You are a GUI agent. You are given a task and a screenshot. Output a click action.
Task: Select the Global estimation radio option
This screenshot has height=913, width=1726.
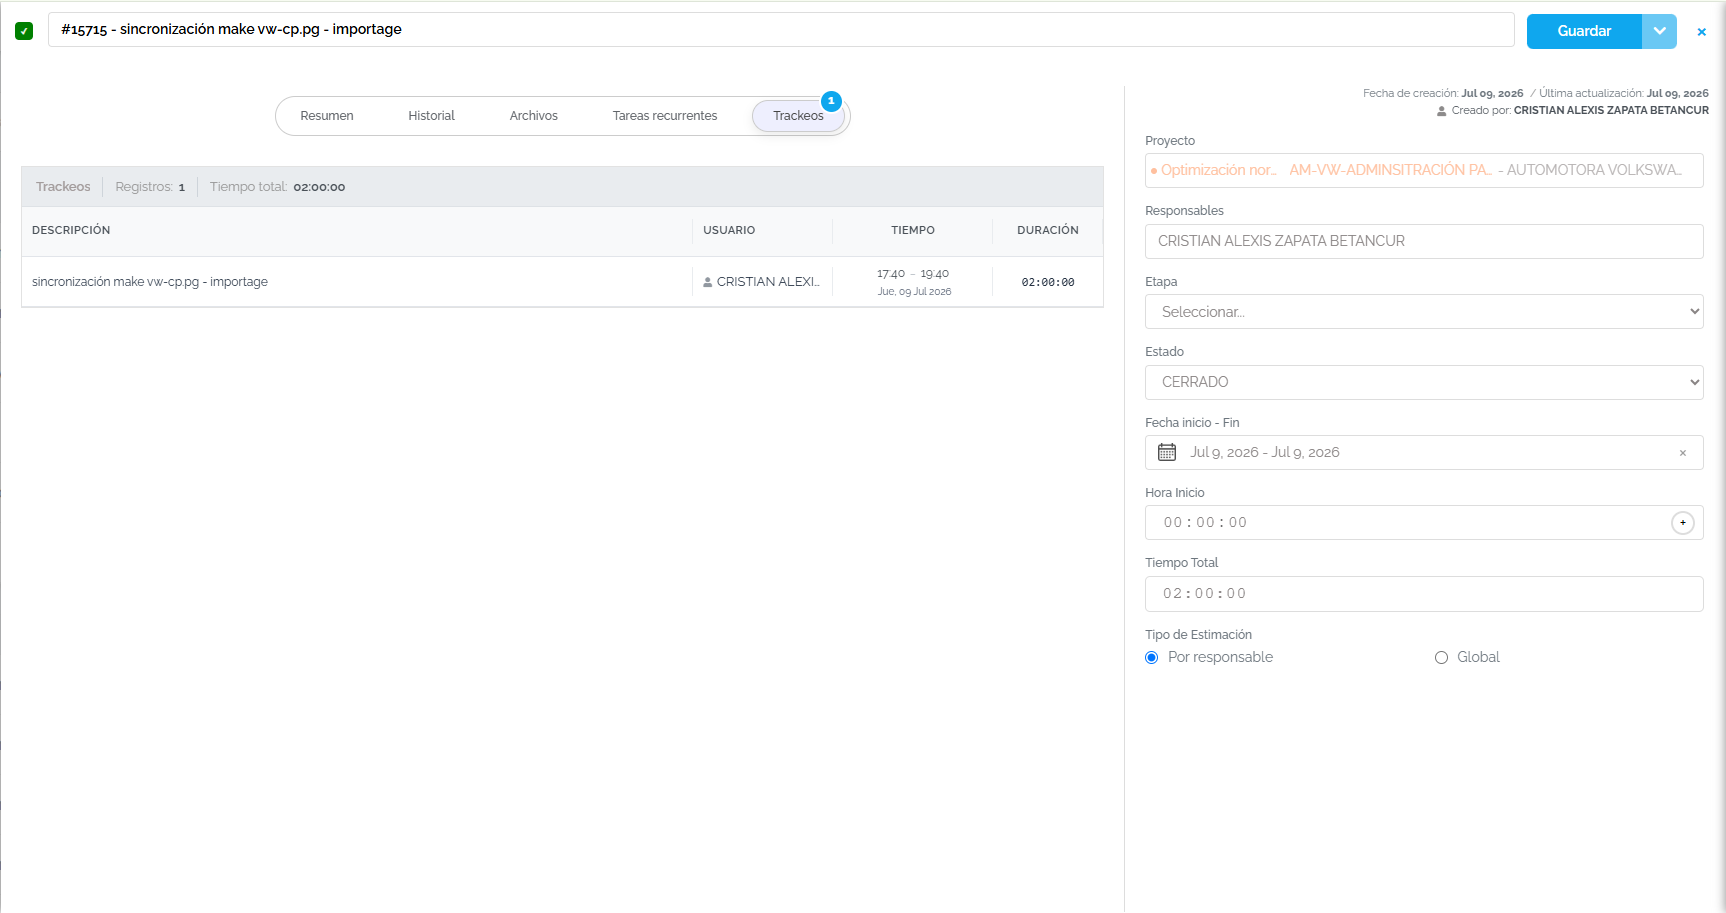coord(1441,657)
